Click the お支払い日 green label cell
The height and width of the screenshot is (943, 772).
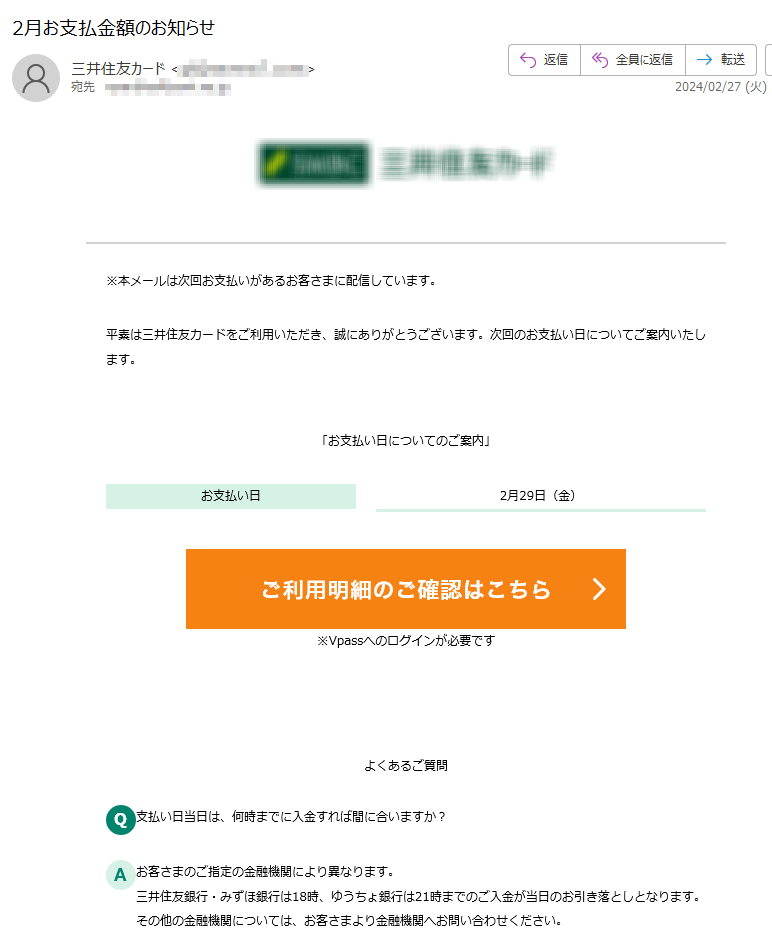[231, 496]
